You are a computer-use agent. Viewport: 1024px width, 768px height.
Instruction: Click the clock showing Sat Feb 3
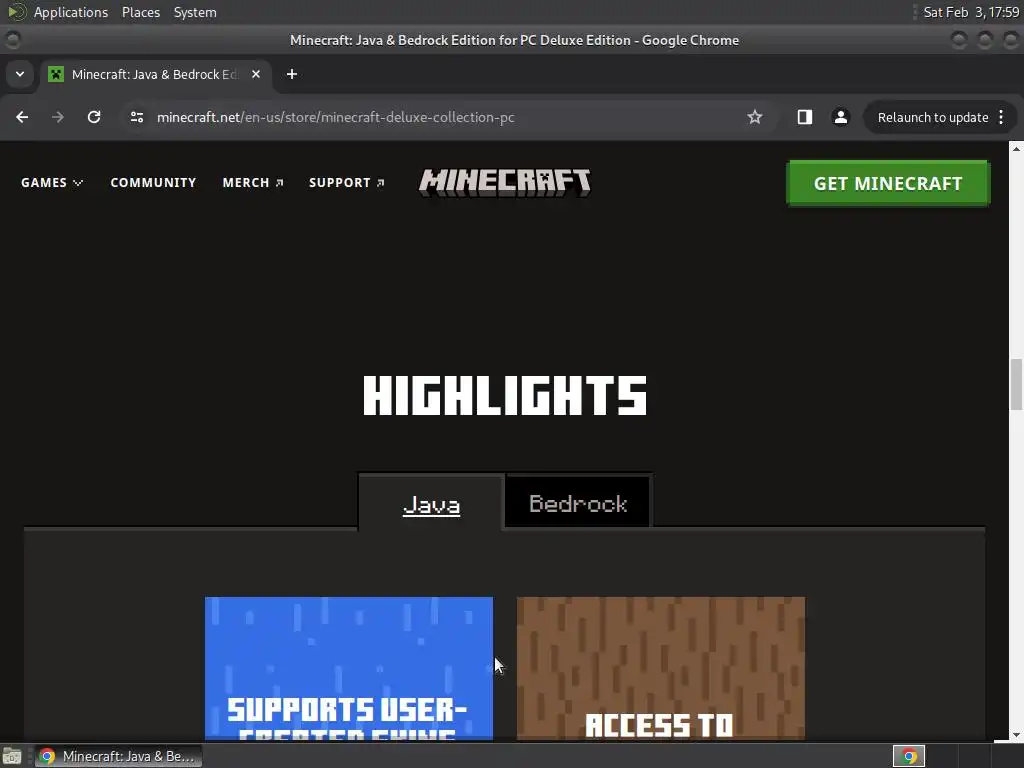pyautogui.click(x=970, y=12)
